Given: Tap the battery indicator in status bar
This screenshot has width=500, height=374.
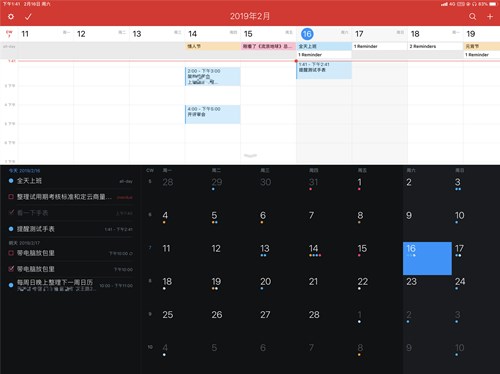Looking at the screenshot, I should pyautogui.click(x=493, y=4).
